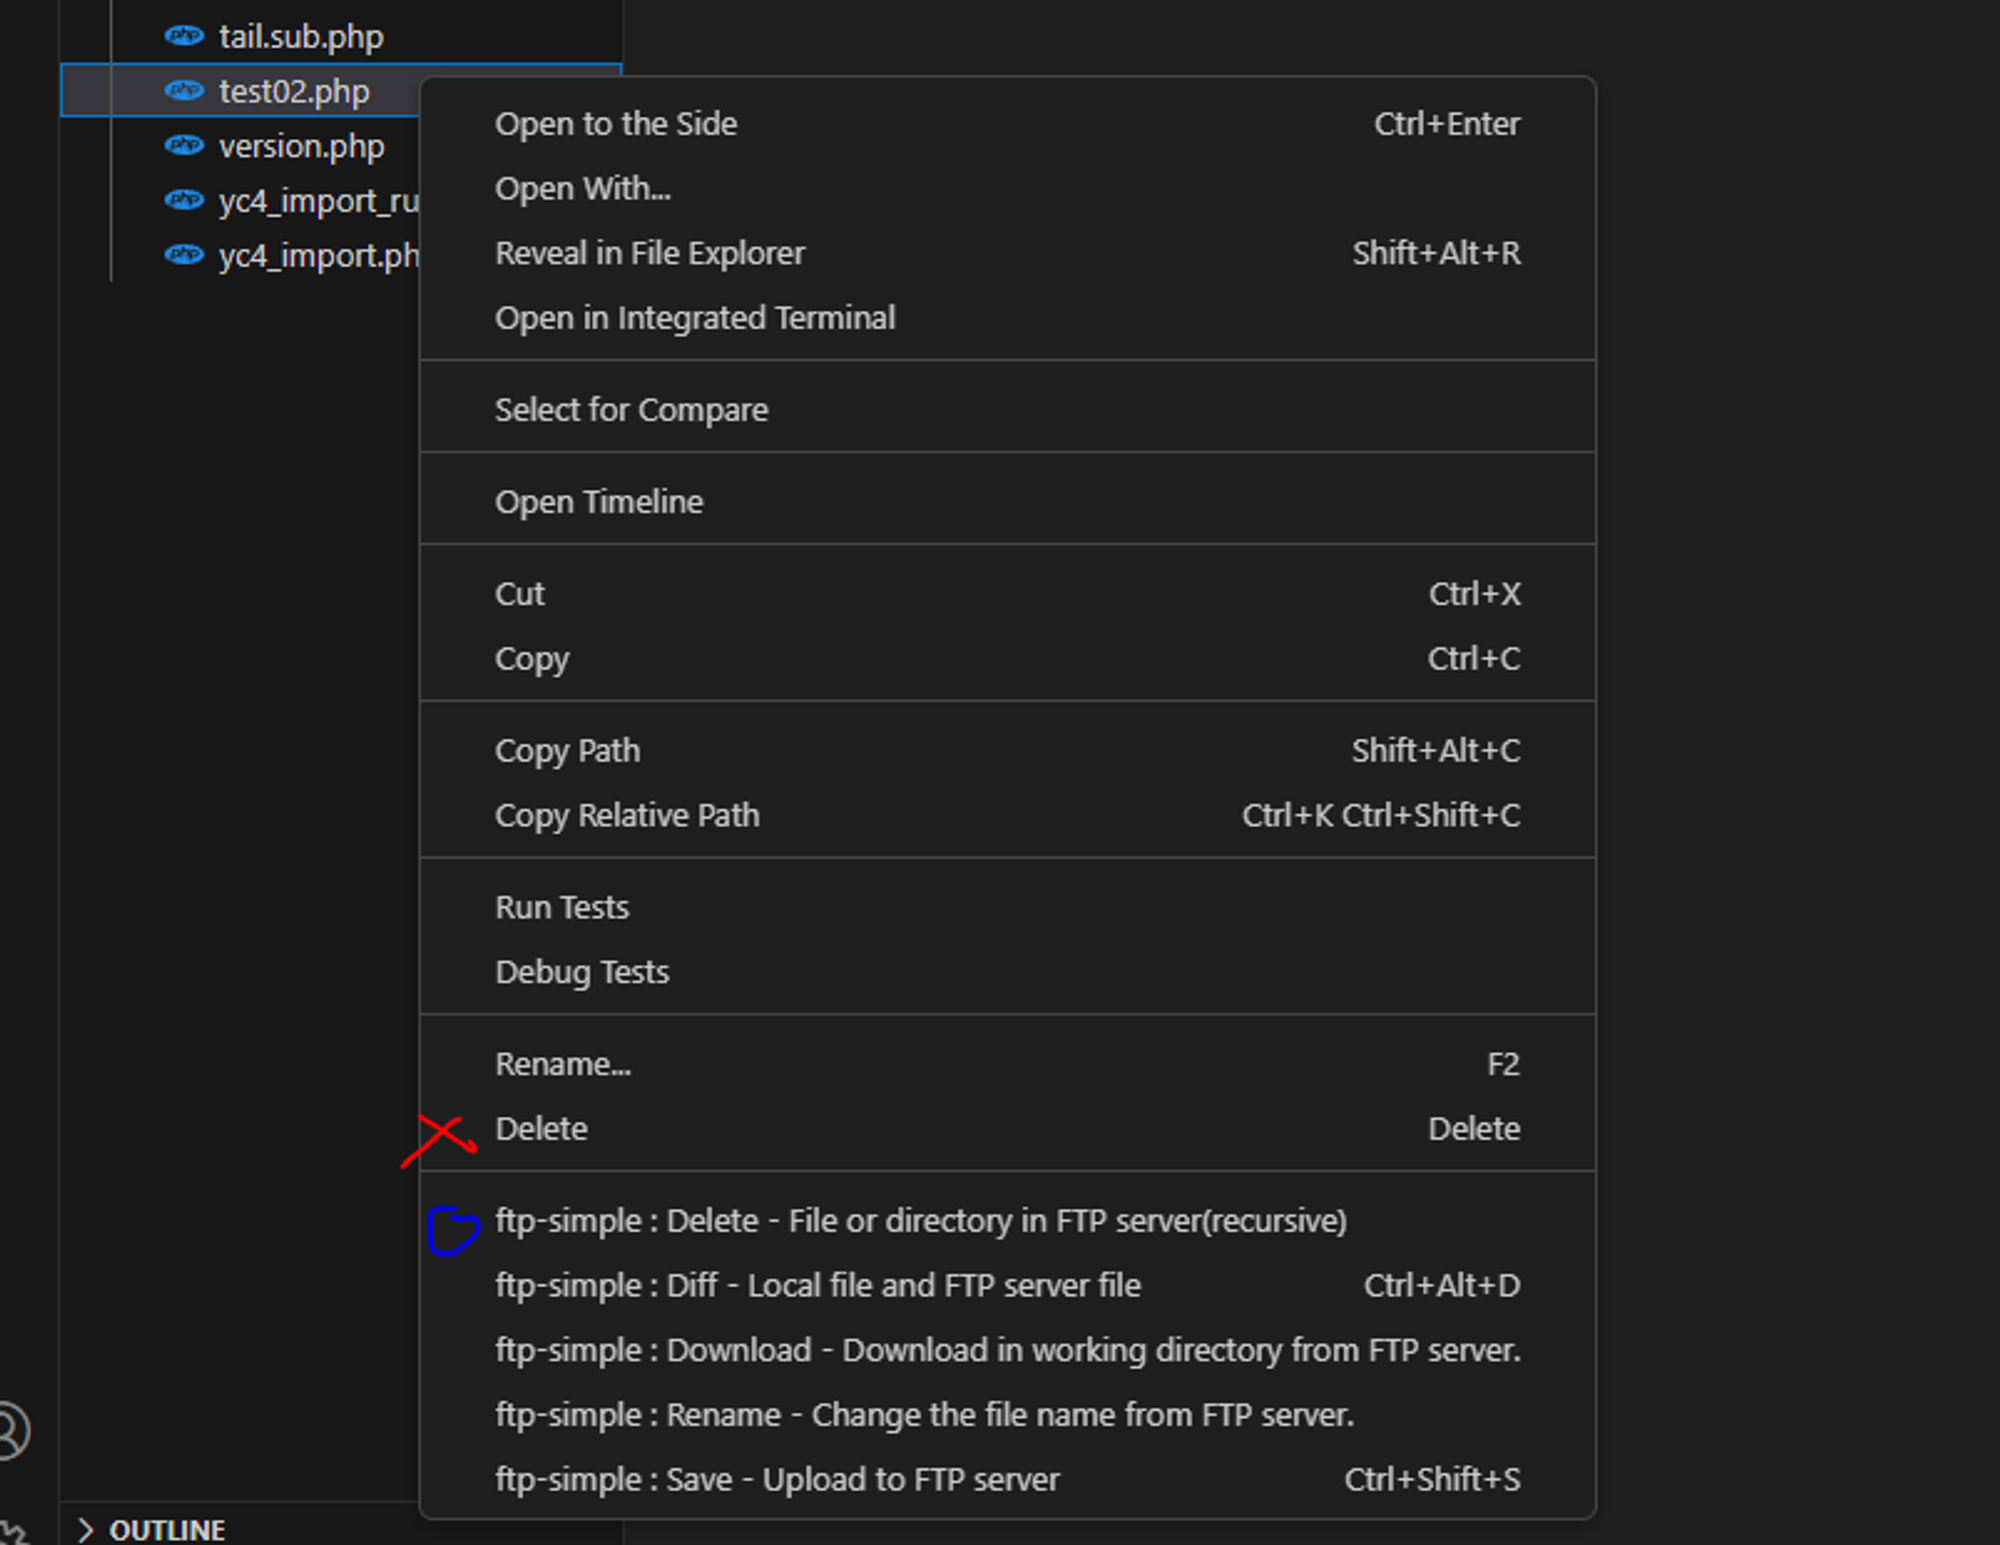Choose Open in Integrated Terminal
This screenshot has height=1545, width=2000.
(x=695, y=318)
